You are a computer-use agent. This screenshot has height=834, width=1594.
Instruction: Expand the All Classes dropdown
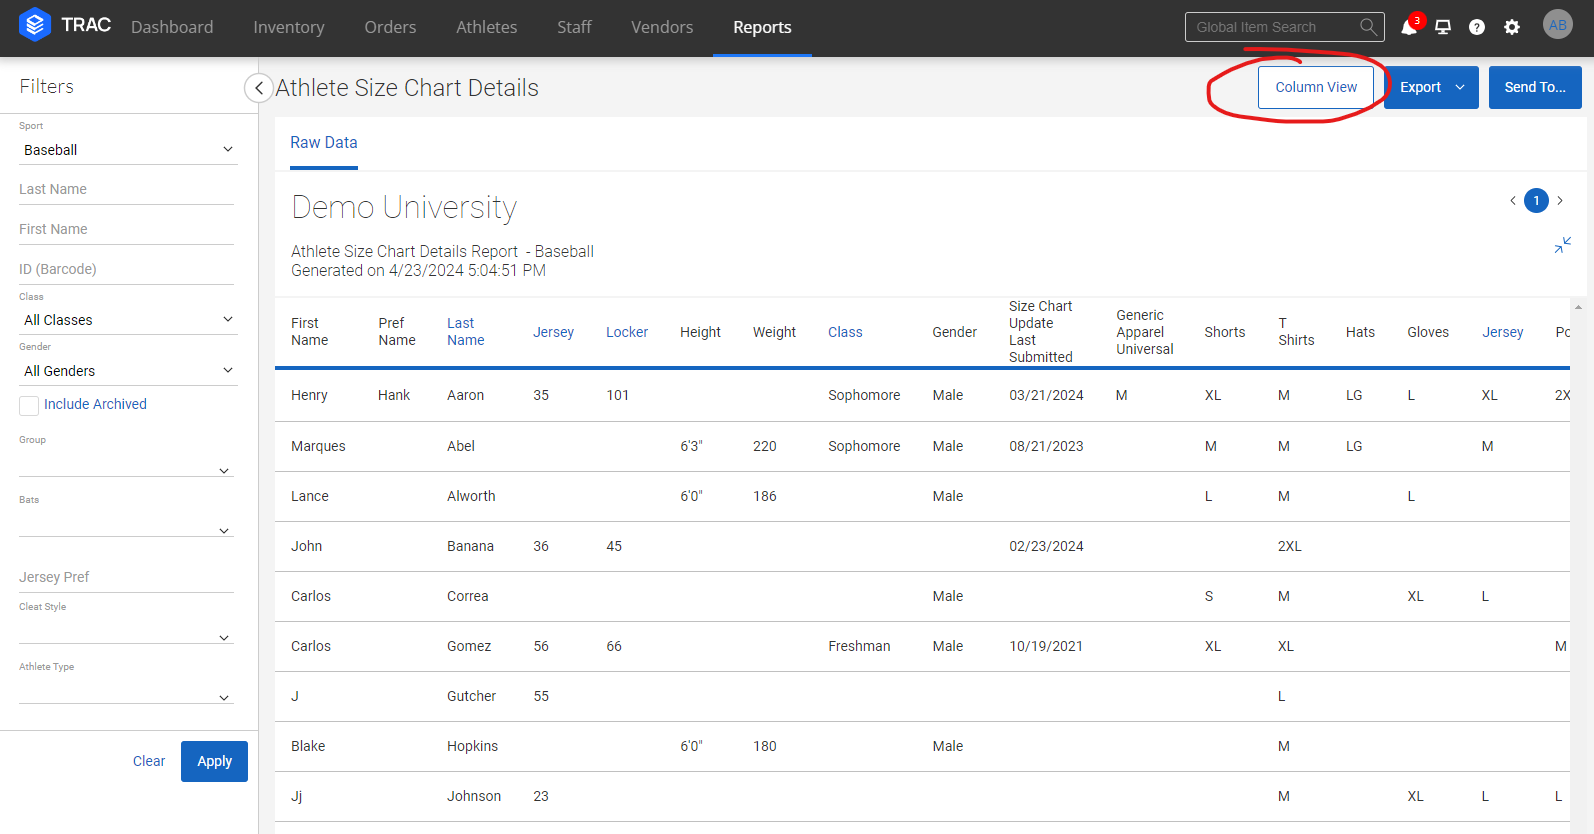[x=128, y=320]
